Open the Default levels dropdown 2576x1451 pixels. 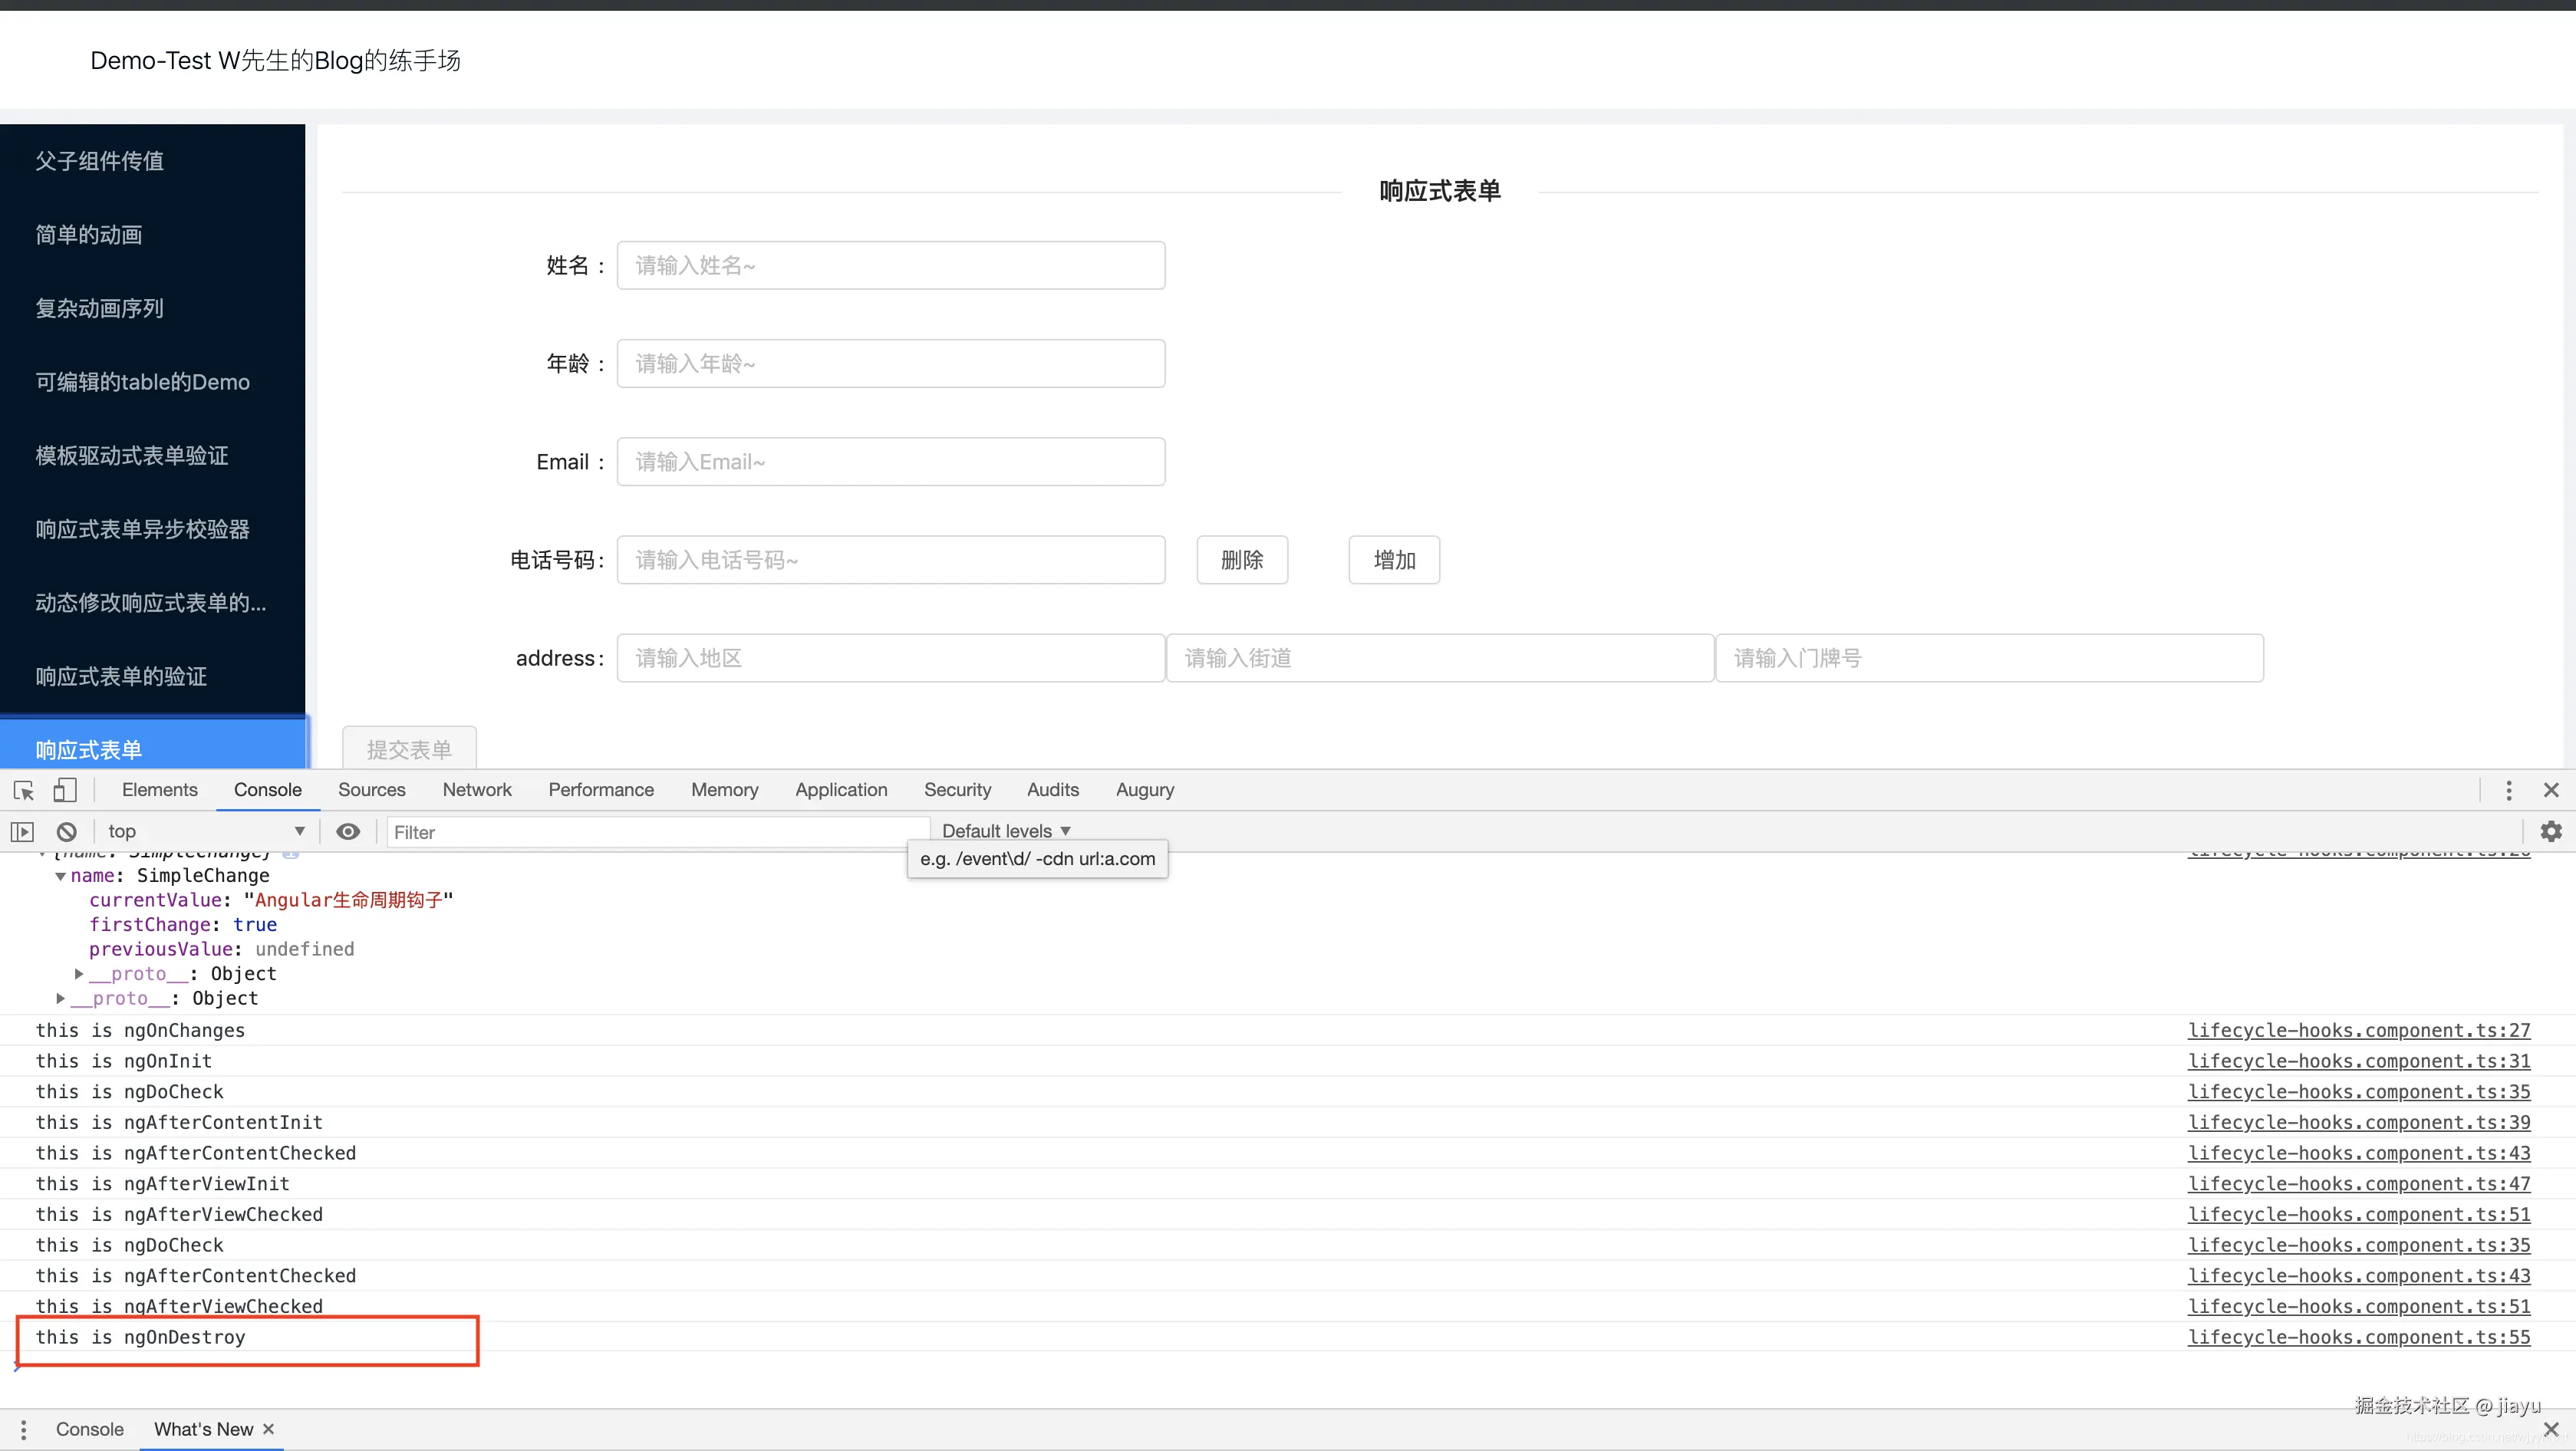(1006, 832)
